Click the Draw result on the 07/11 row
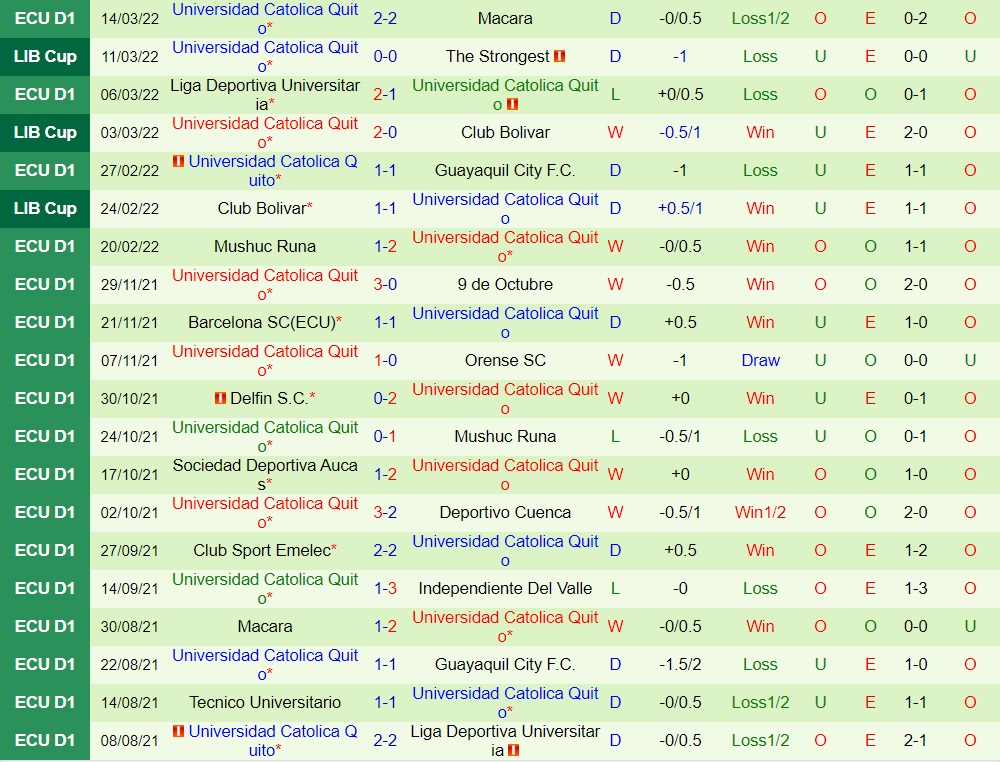The width and height of the screenshot is (1000, 762). pos(760,360)
